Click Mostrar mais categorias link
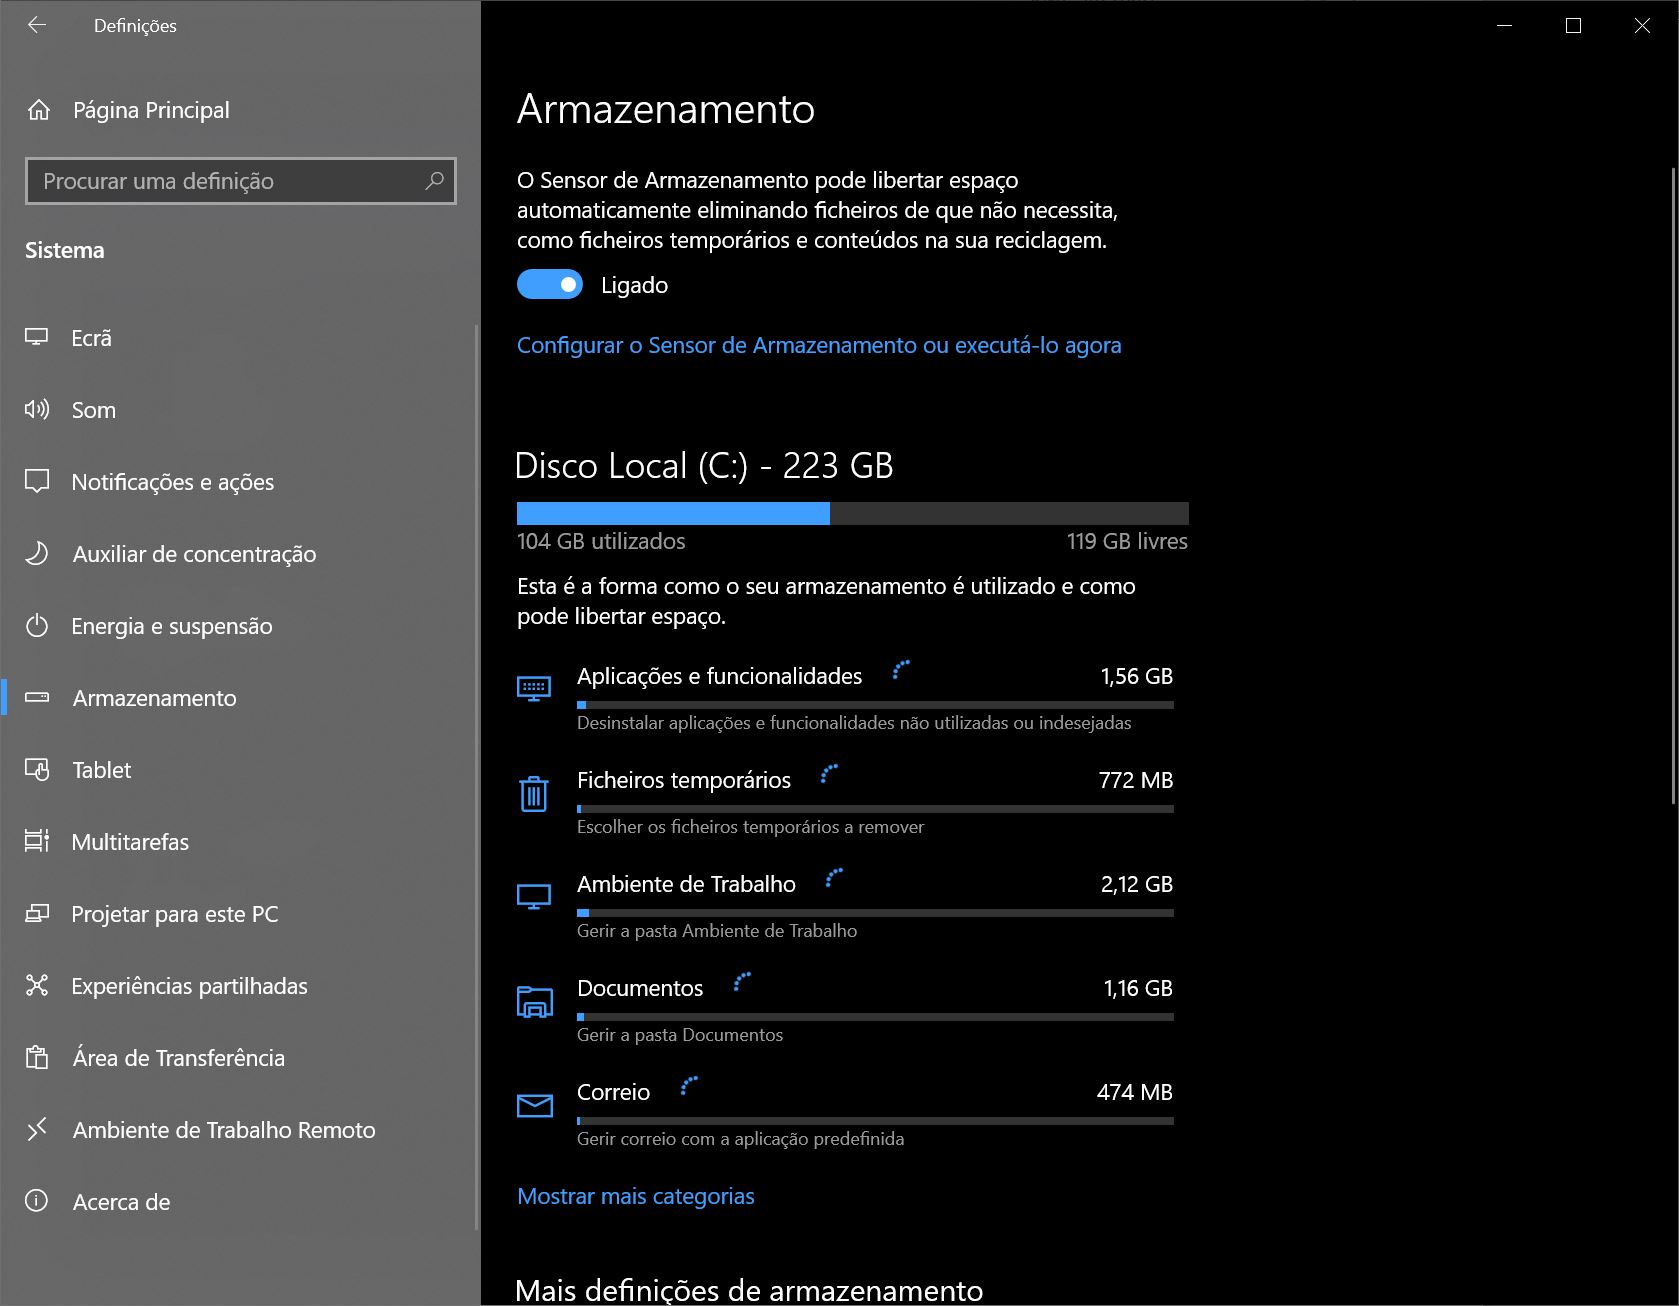Image resolution: width=1679 pixels, height=1306 pixels. point(636,1196)
